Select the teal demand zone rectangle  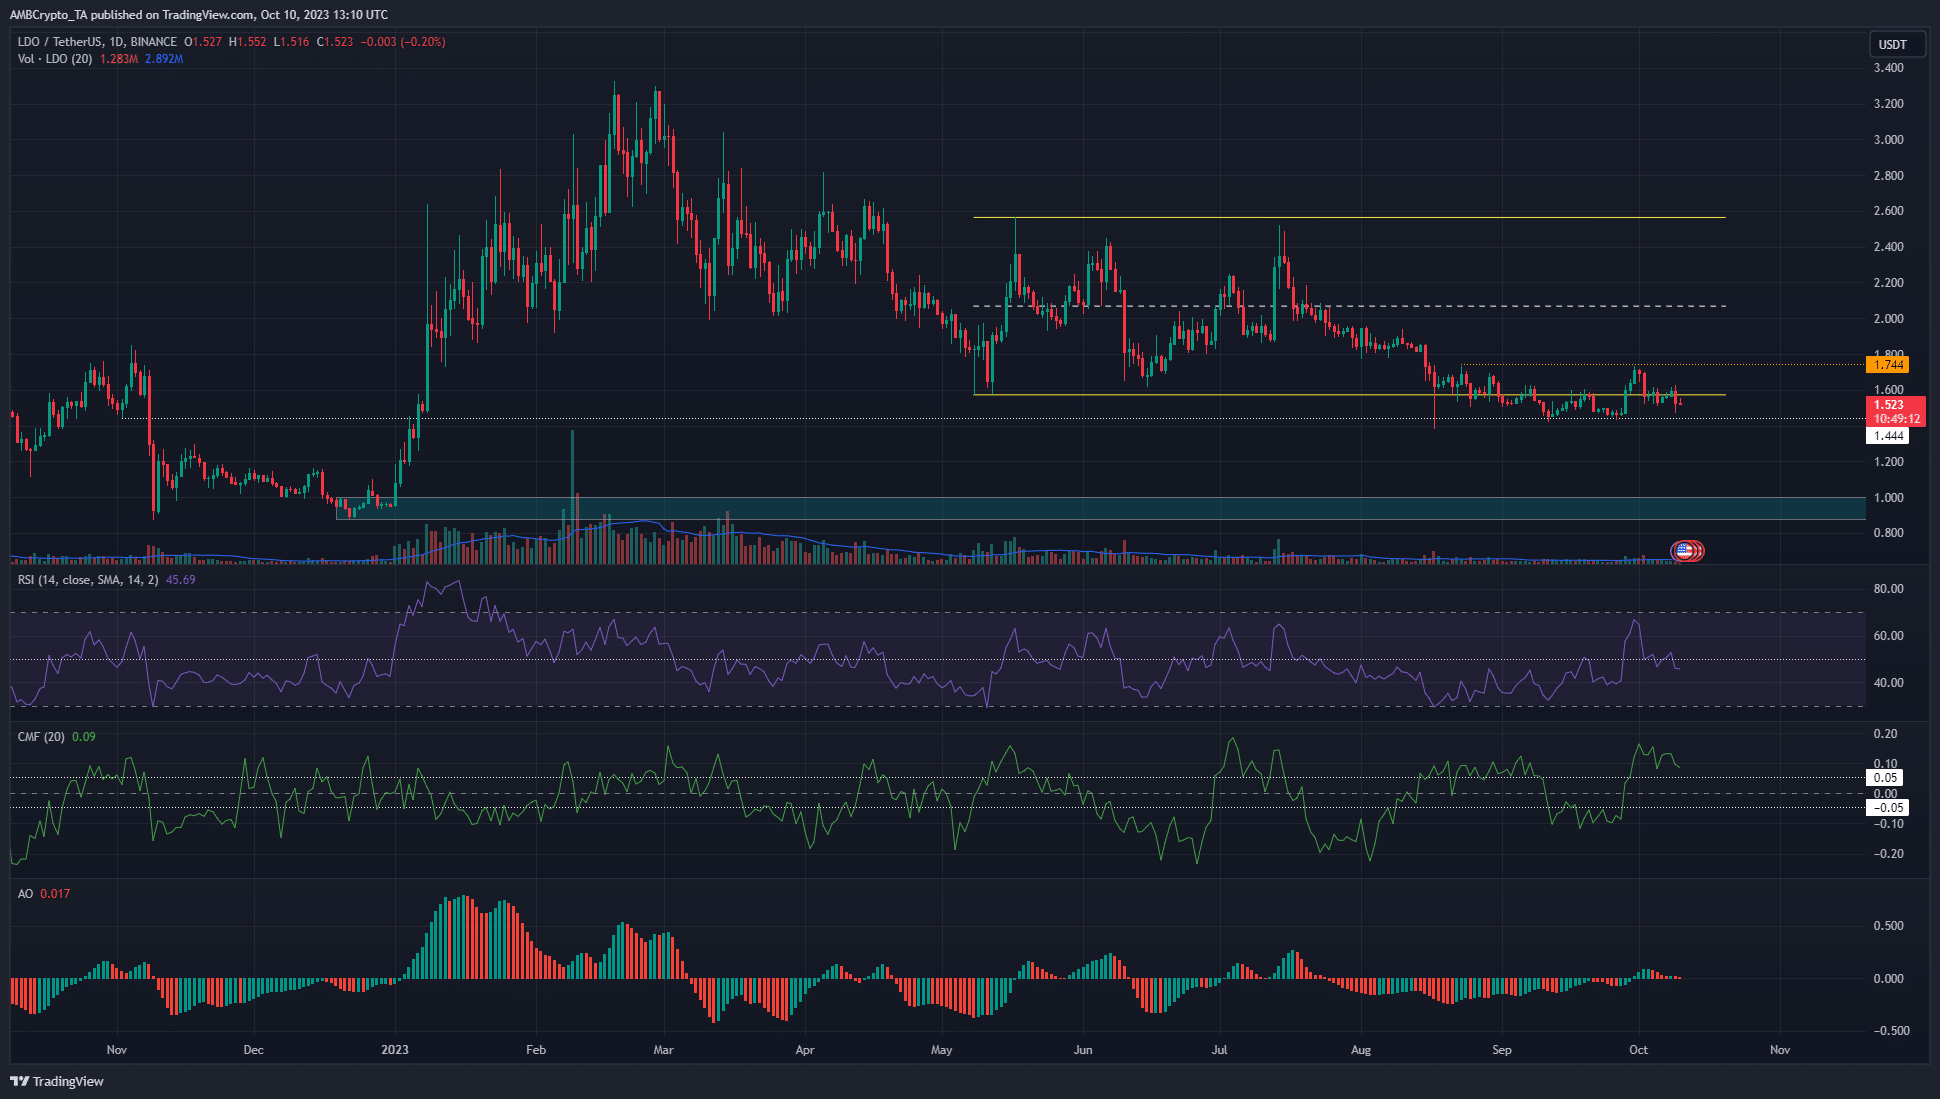pos(1100,508)
